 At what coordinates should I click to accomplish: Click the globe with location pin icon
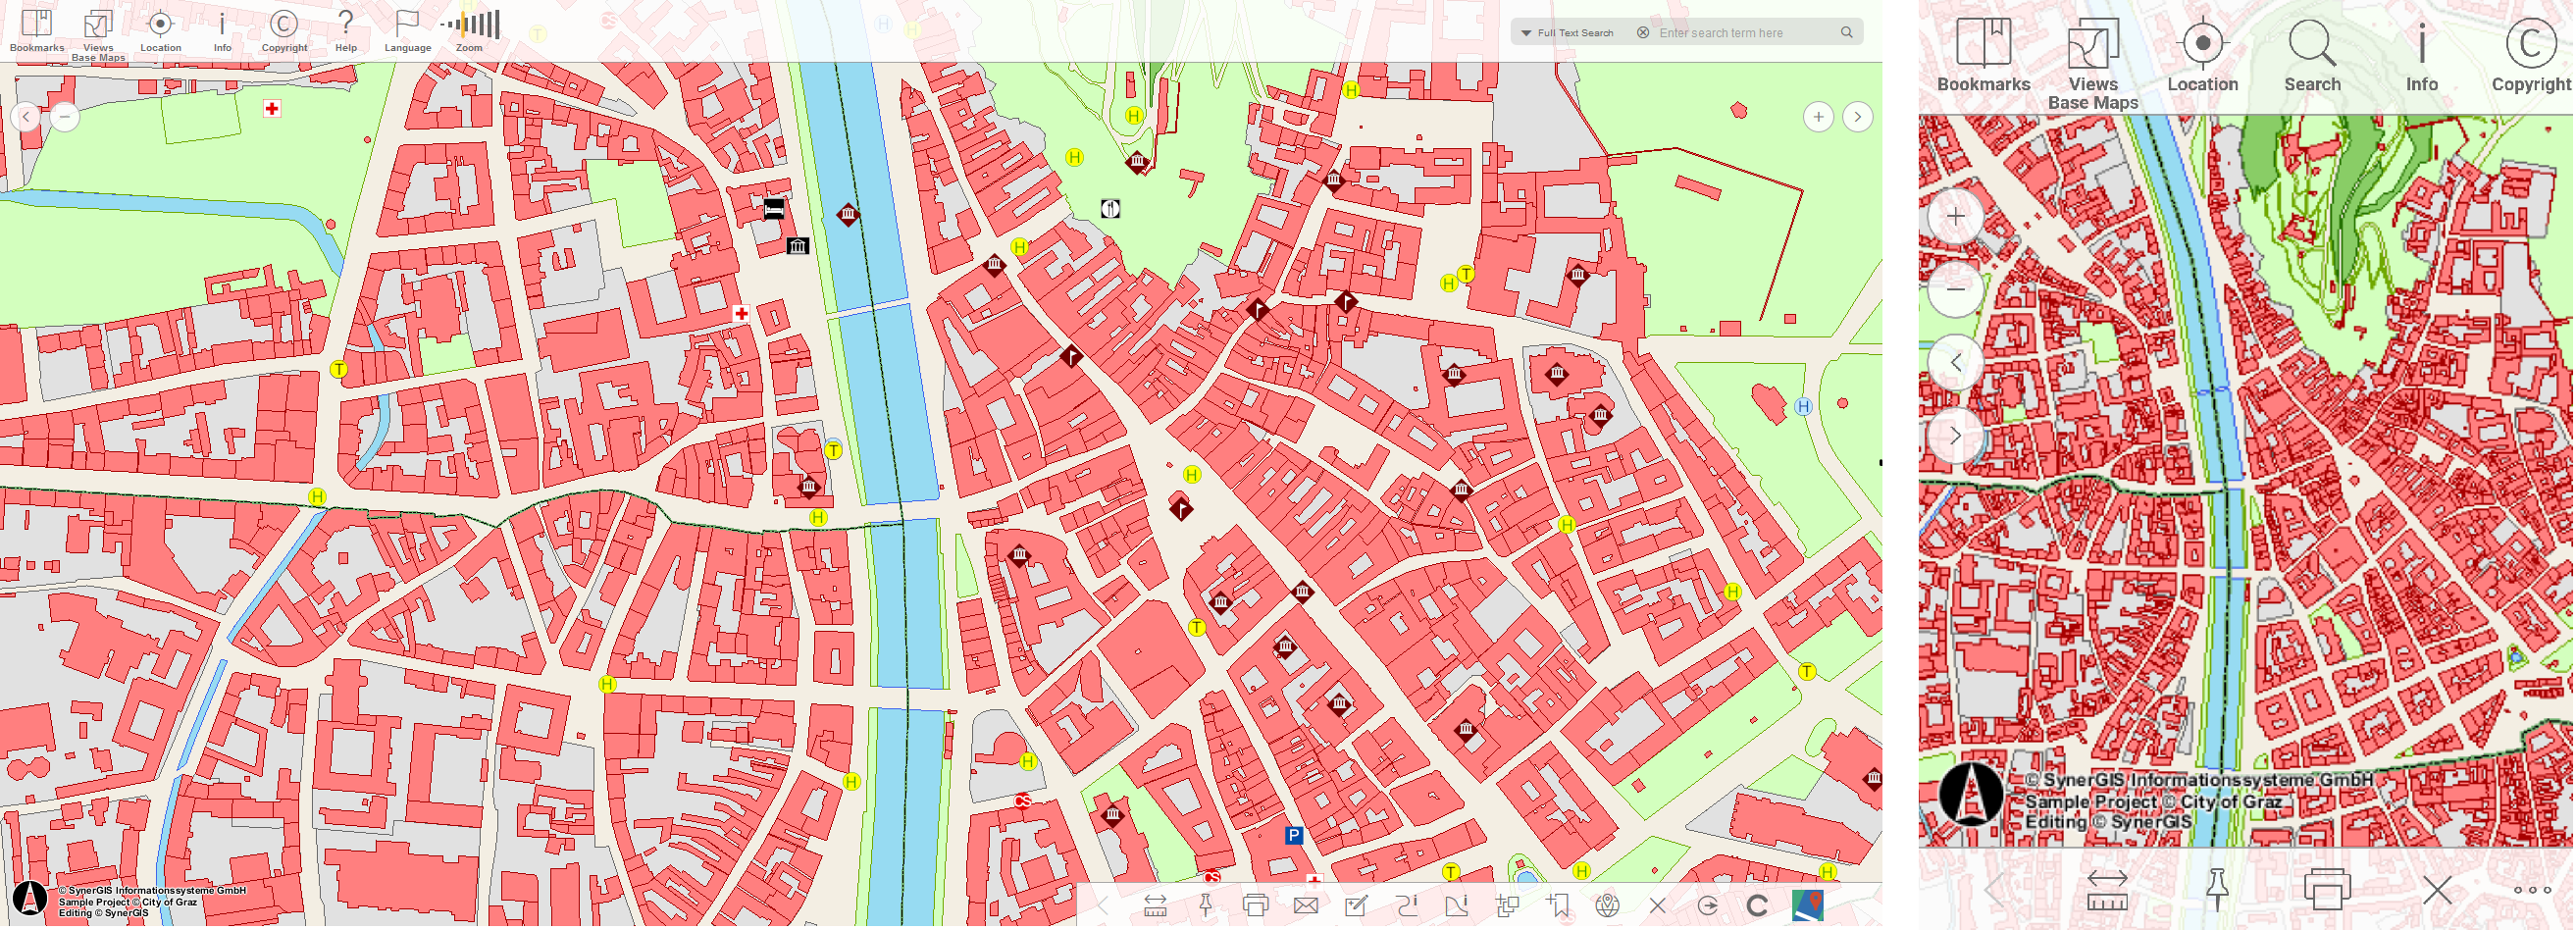1608,906
